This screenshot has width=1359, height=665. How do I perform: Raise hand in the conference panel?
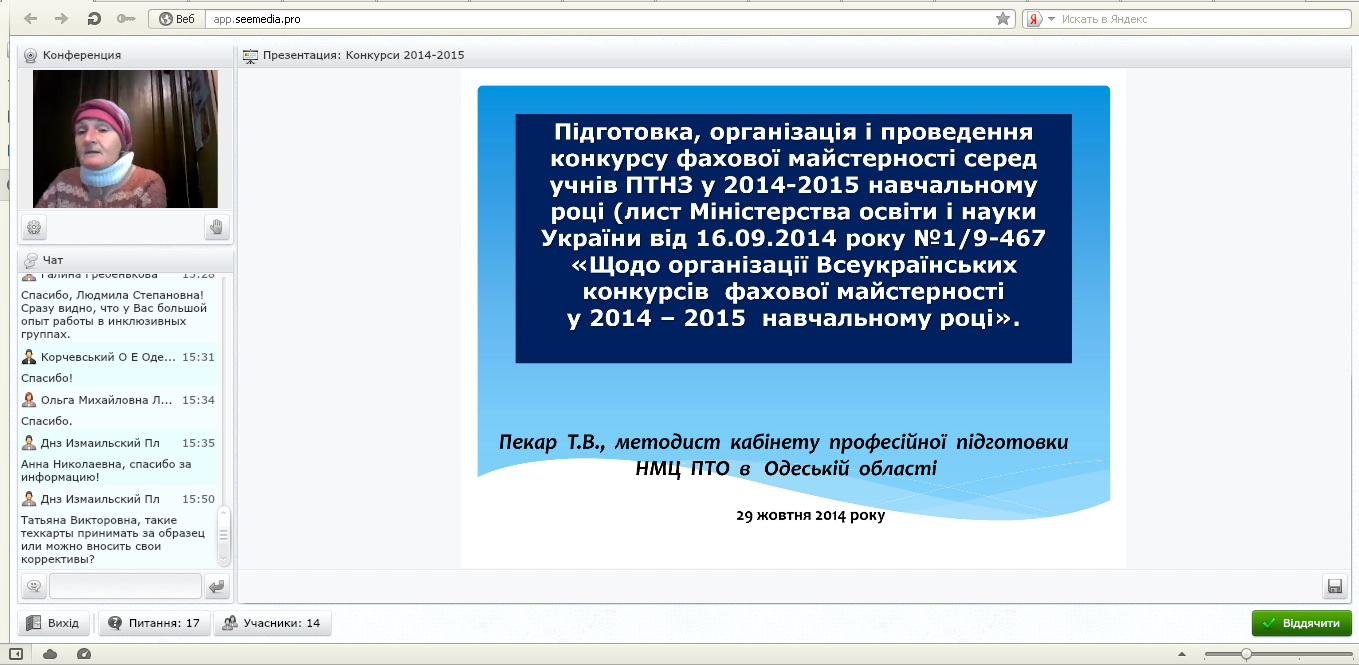[x=217, y=228]
